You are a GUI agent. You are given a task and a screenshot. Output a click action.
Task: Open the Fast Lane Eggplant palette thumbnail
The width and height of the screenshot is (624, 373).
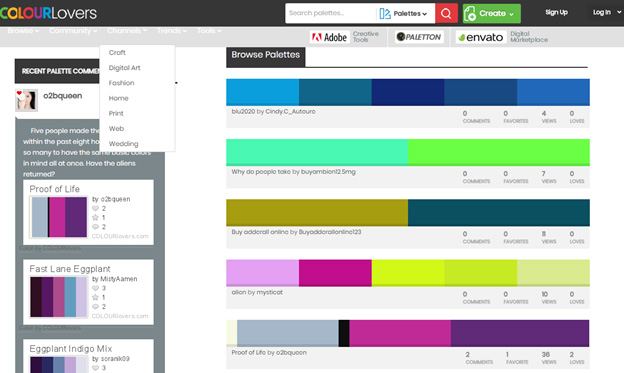tap(59, 297)
